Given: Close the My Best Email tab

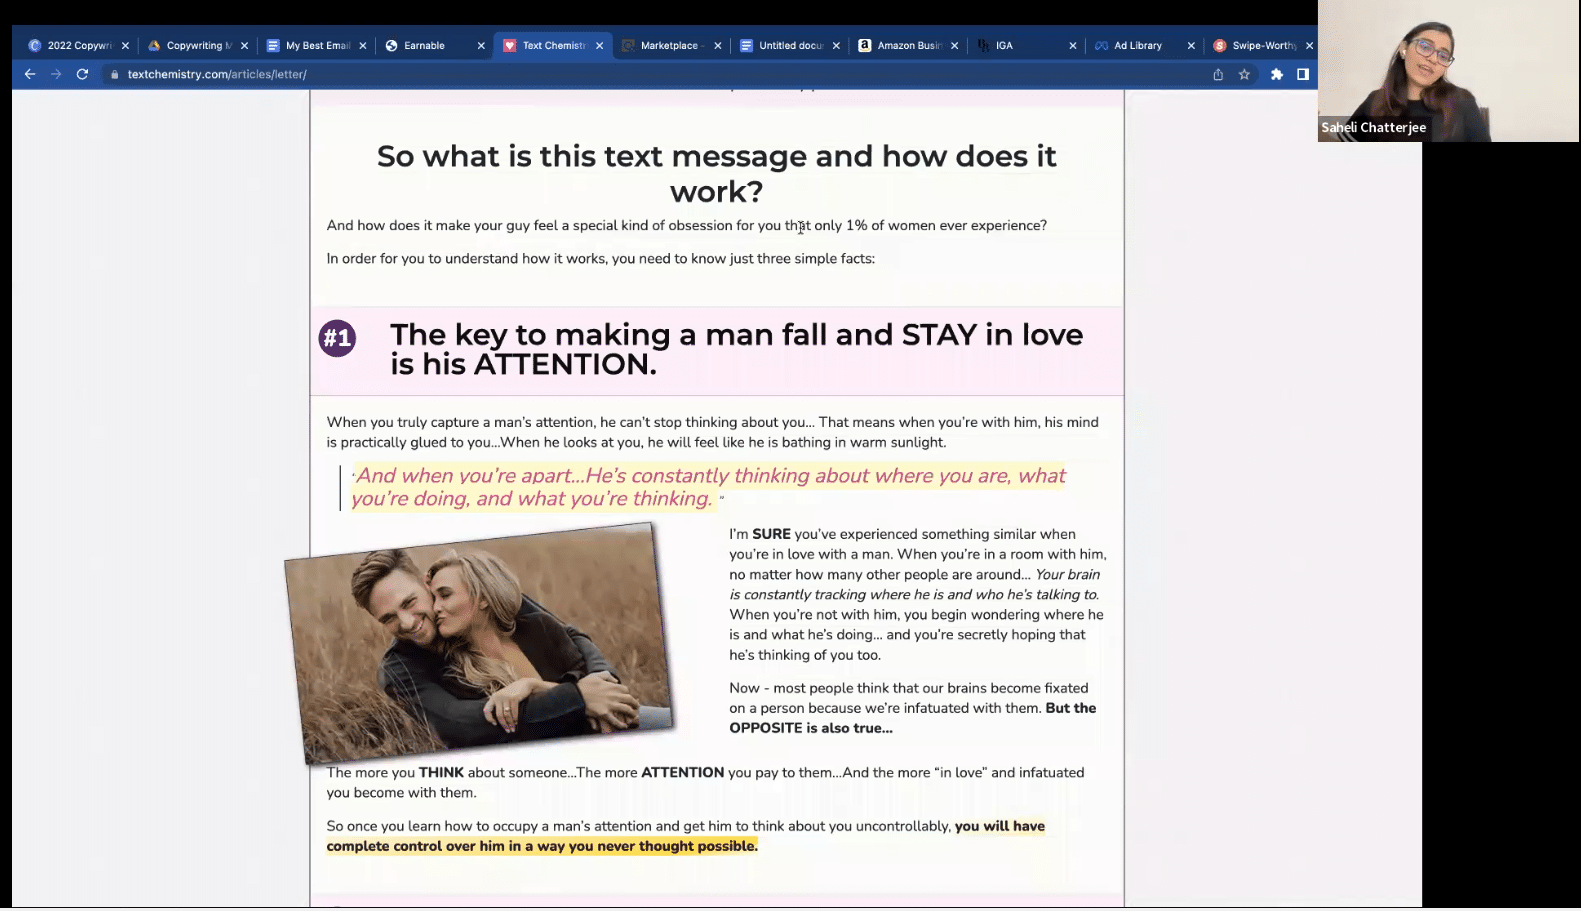Looking at the screenshot, I should coord(362,46).
